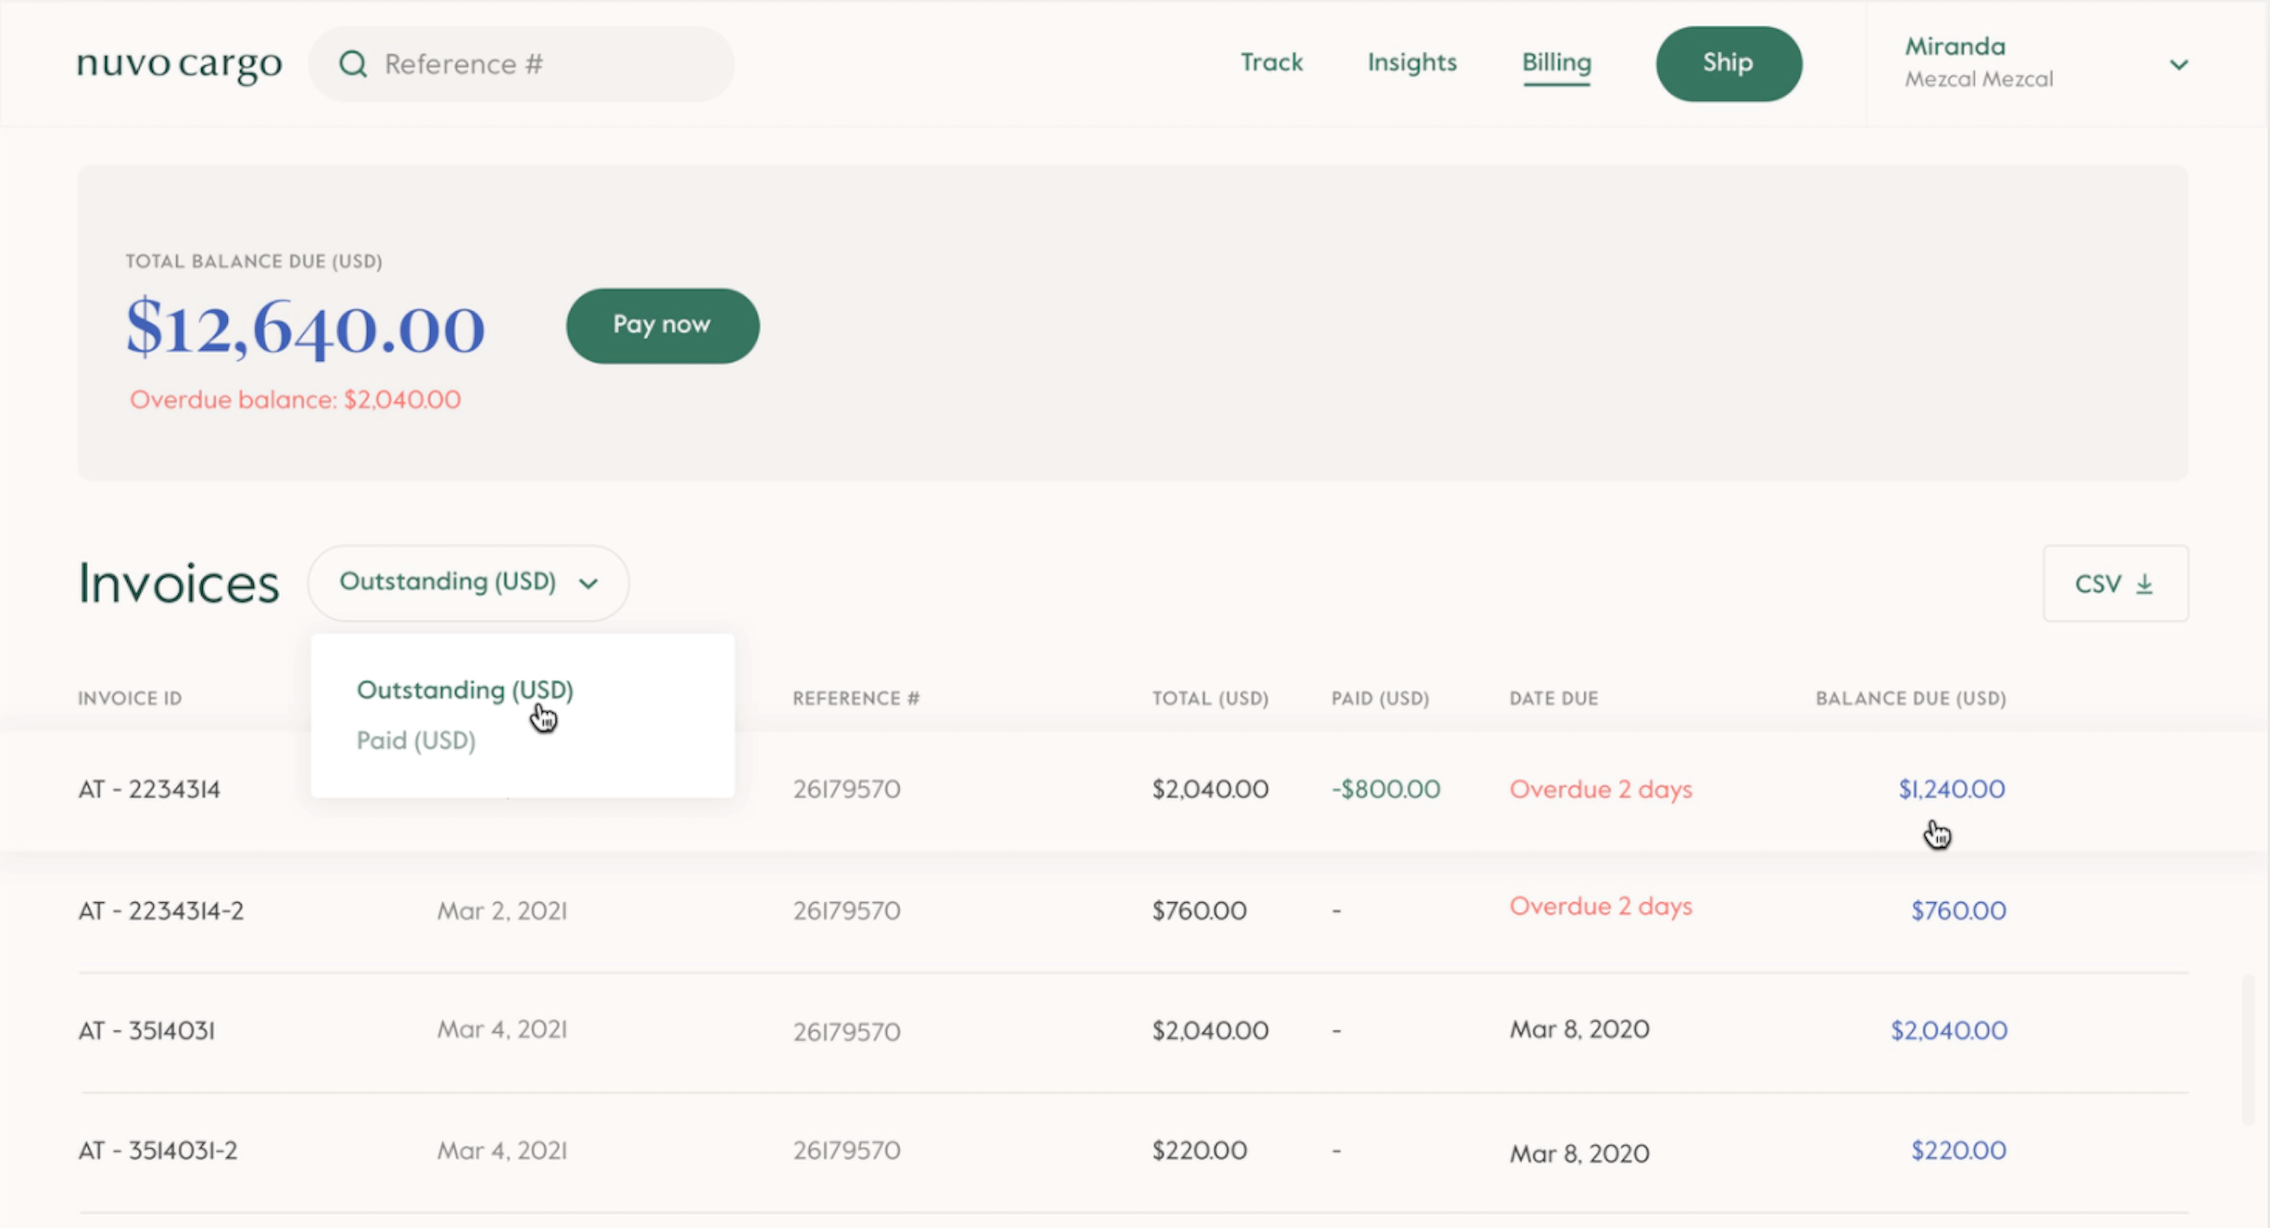This screenshot has width=2270, height=1228.
Task: Click the overdue balance amount text
Action: (x=296, y=399)
